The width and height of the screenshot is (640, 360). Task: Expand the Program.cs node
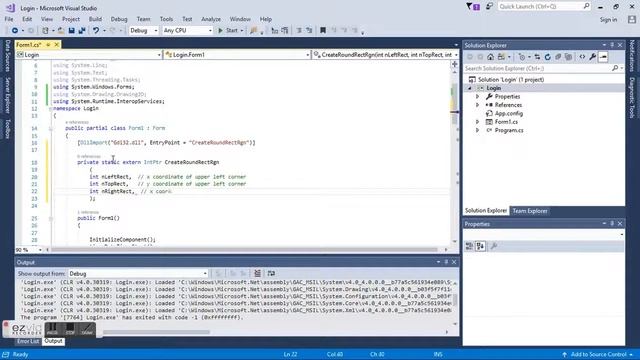(x=478, y=130)
